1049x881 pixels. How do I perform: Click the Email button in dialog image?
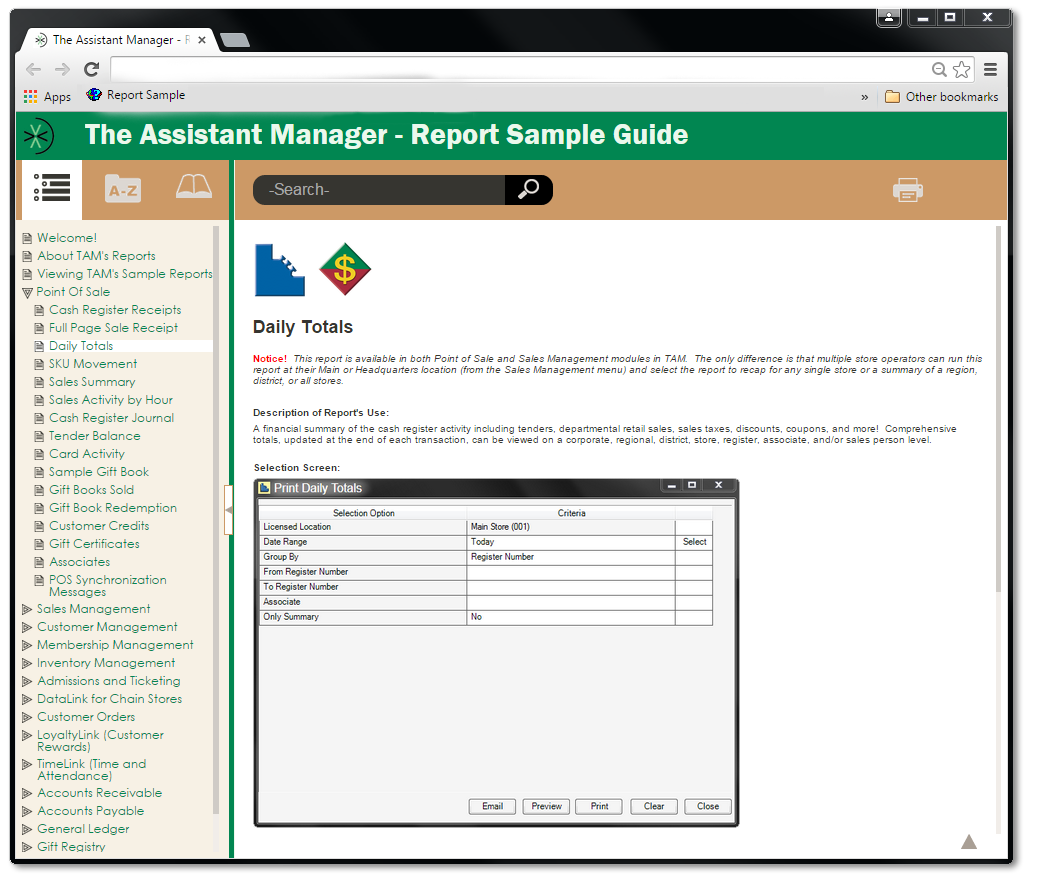pyautogui.click(x=492, y=807)
